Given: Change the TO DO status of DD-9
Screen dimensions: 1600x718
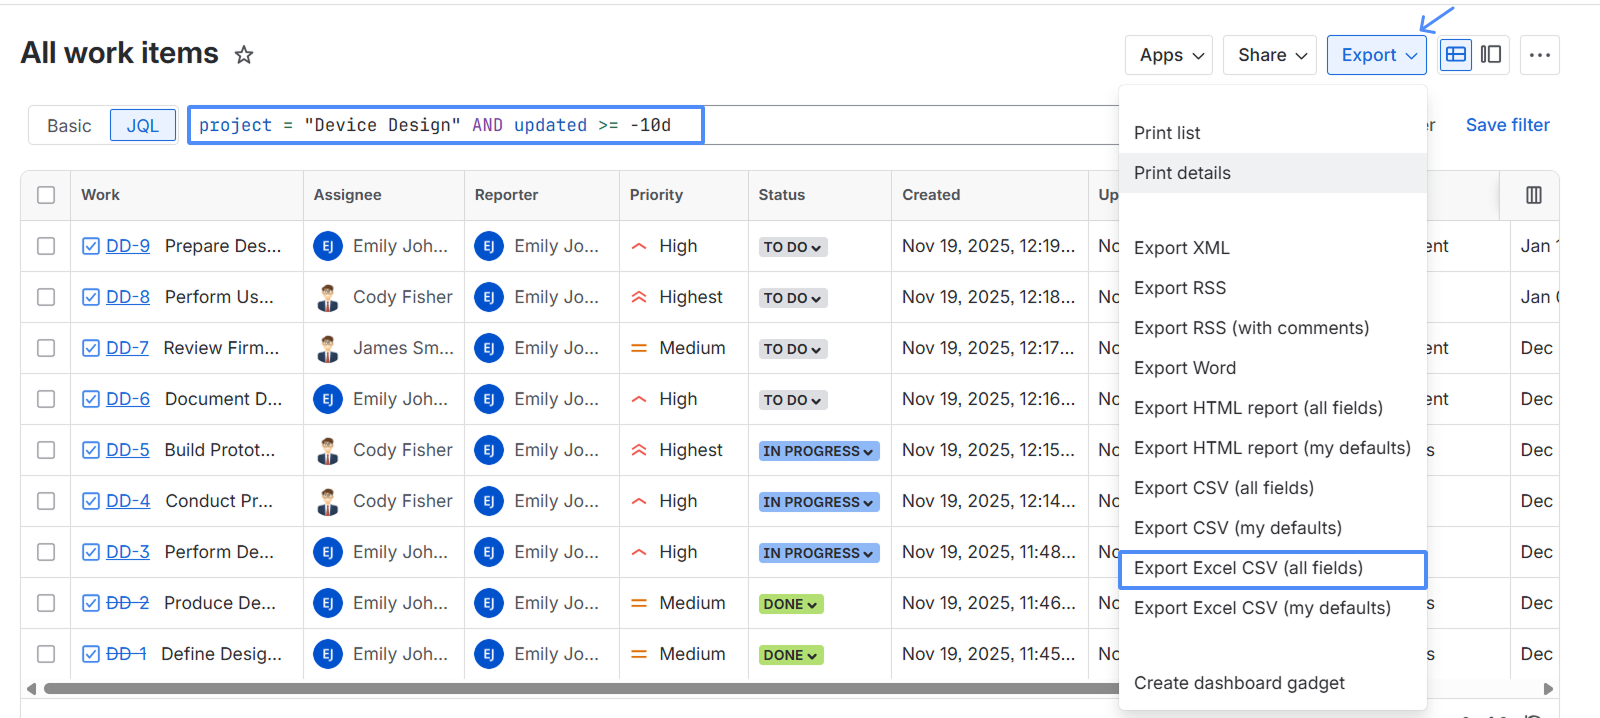Looking at the screenshot, I should 792,247.
